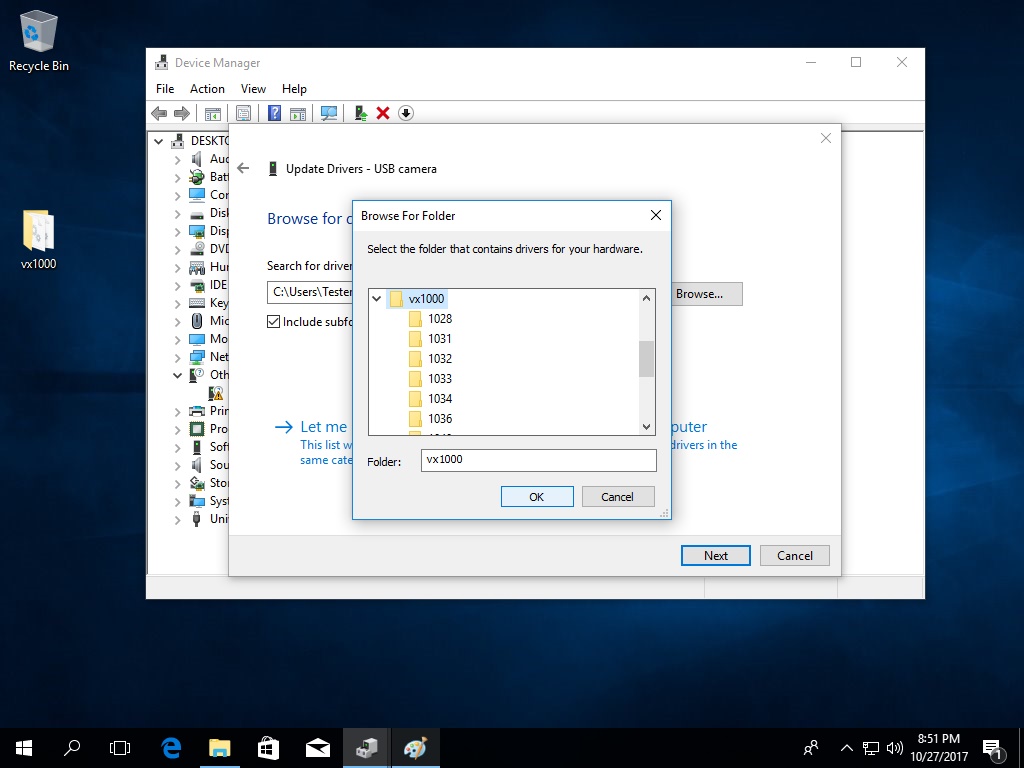1024x768 pixels.
Task: Open Task View on the taskbar
Action: tap(120, 748)
